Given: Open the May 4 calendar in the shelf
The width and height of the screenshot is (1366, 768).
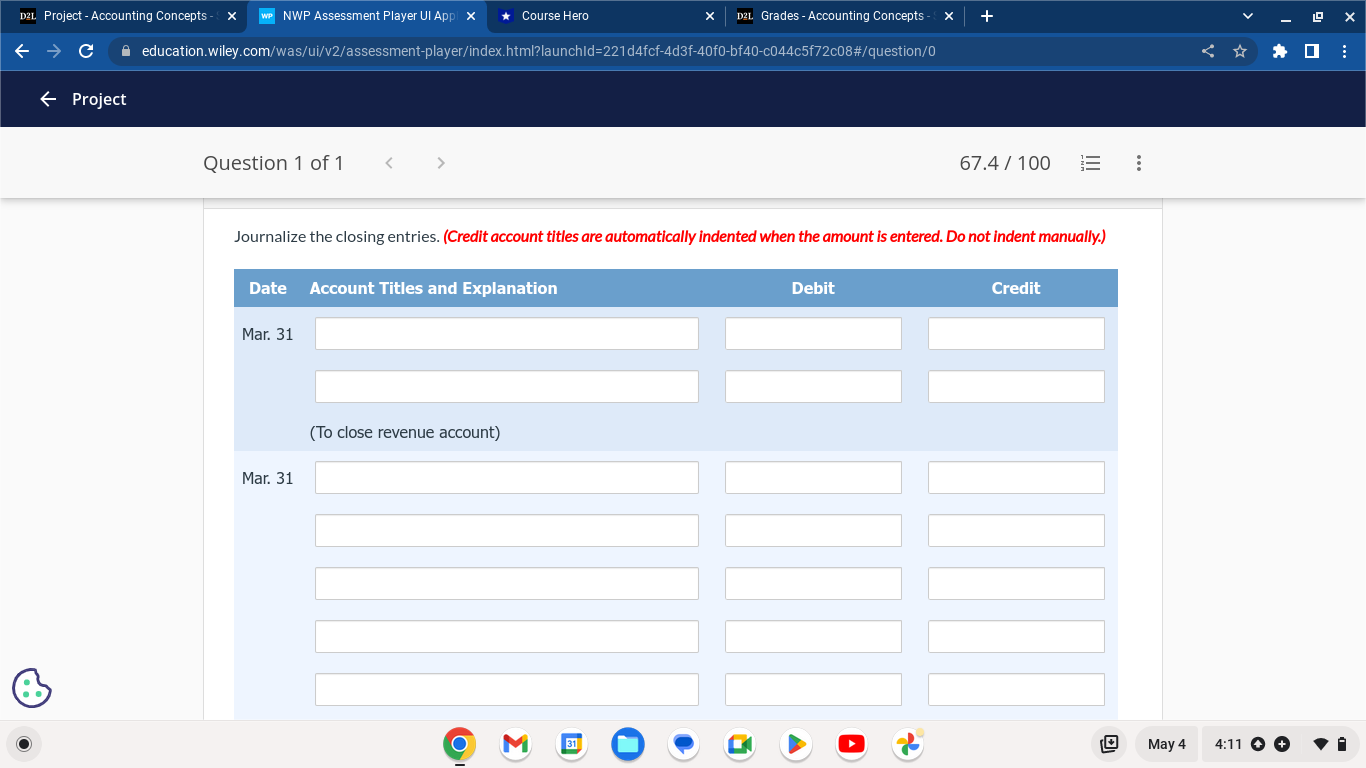Looking at the screenshot, I should click(1166, 743).
